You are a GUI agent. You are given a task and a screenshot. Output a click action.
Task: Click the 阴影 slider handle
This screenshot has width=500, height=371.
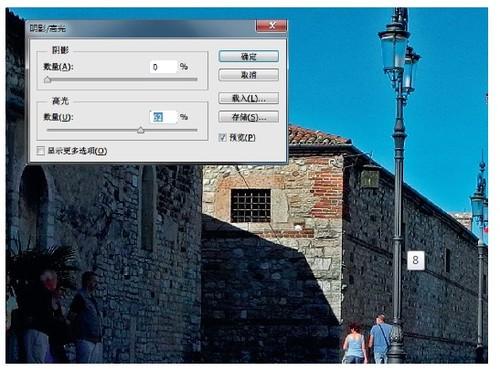tap(48, 80)
